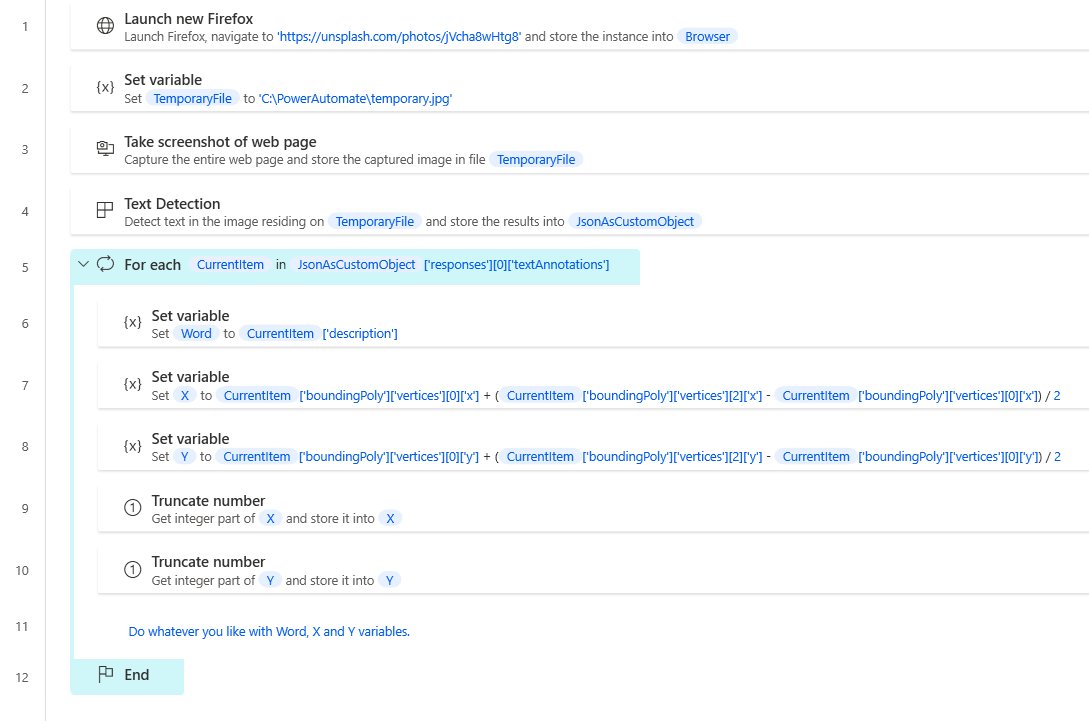Image resolution: width=1089 pixels, height=721 pixels.
Task: Click the Word variable pill on row 6
Action: click(196, 333)
